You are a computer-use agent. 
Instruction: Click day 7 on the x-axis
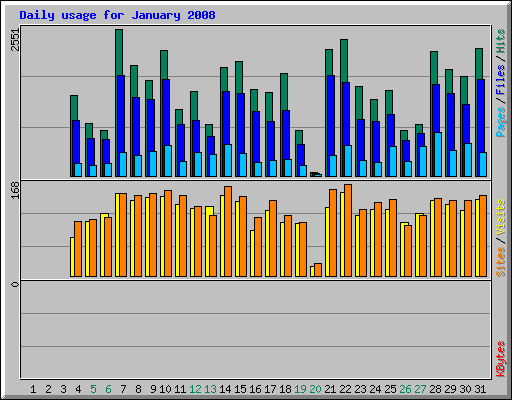click(123, 389)
